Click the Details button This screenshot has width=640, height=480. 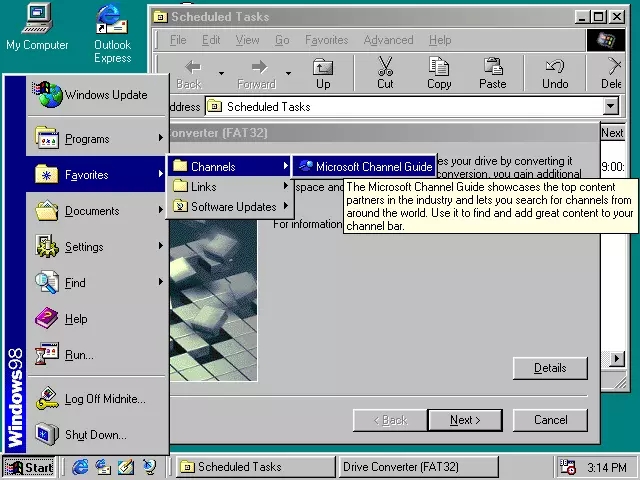point(550,368)
